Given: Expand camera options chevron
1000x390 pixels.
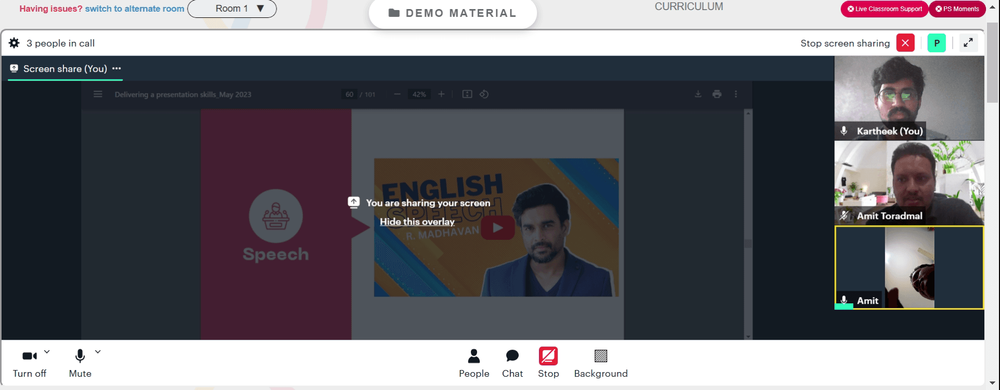Looking at the screenshot, I should tap(47, 351).
